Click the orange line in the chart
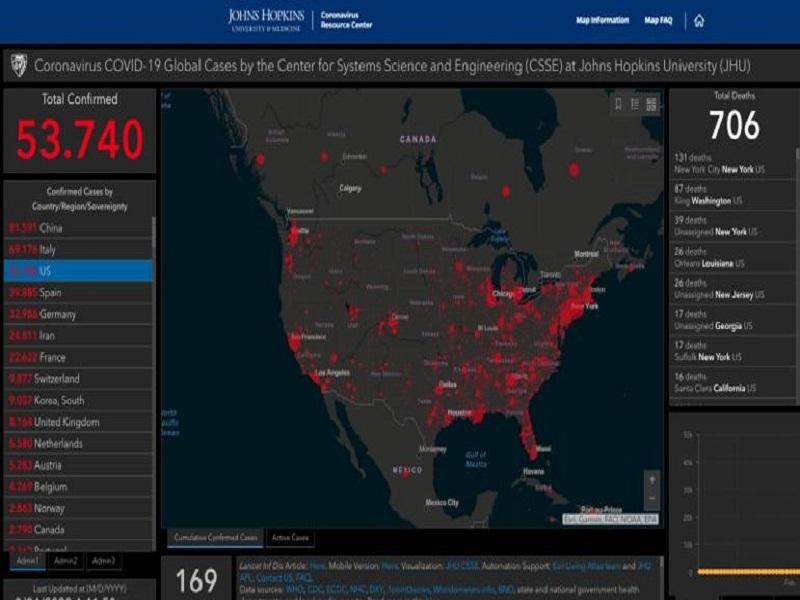The image size is (800, 600). pos(748,572)
